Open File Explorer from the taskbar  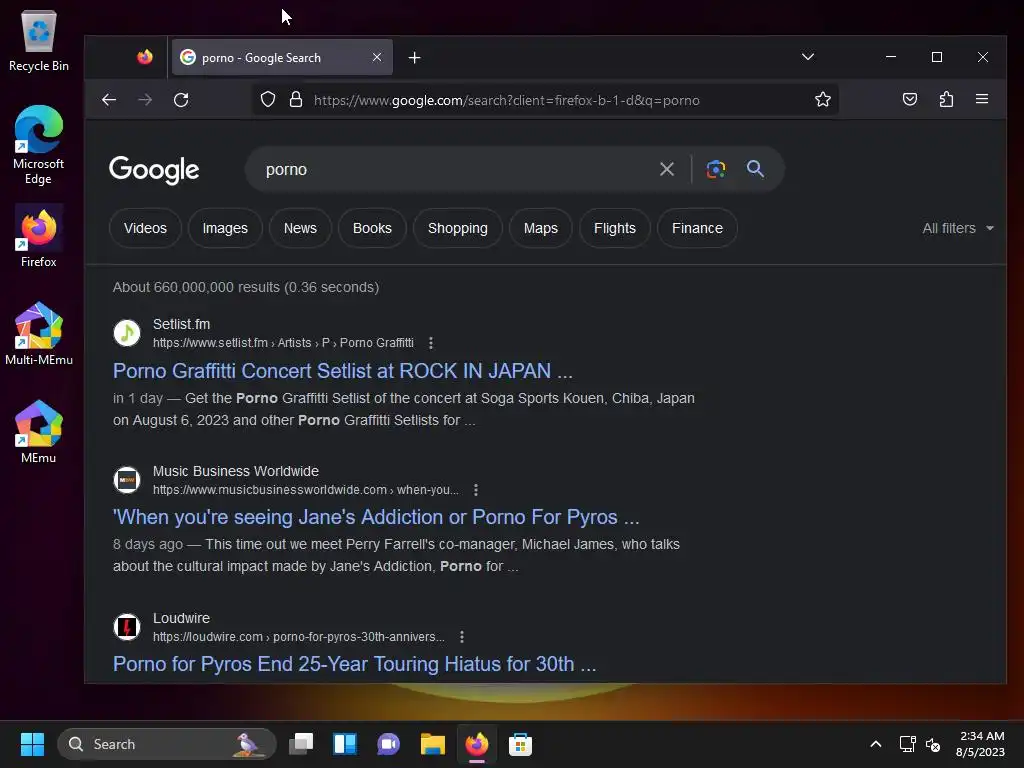[432, 744]
